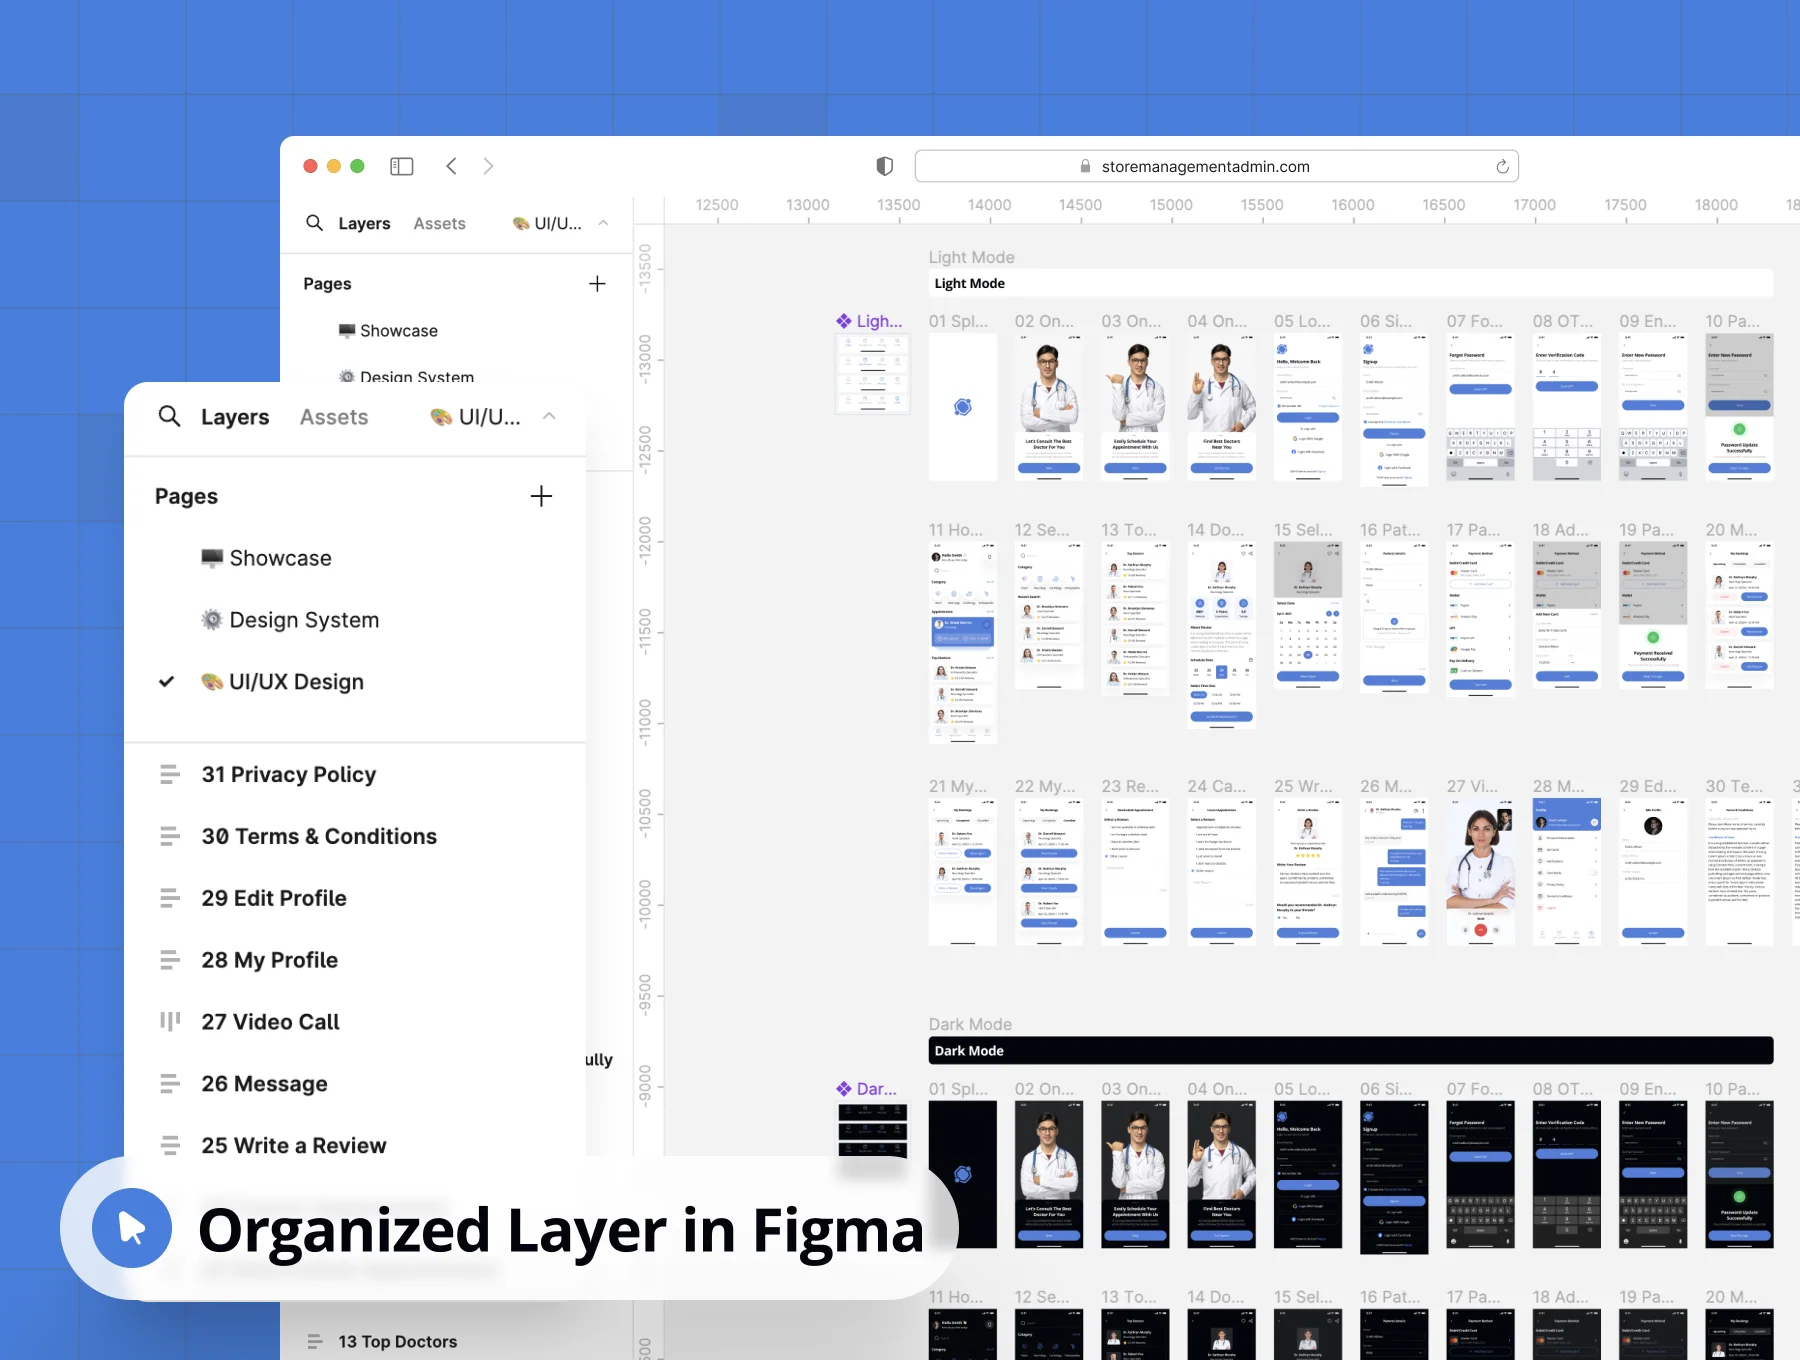Select the Dark Mode 01 Spl... splash frame
The width and height of the screenshot is (1800, 1360).
(963, 1175)
